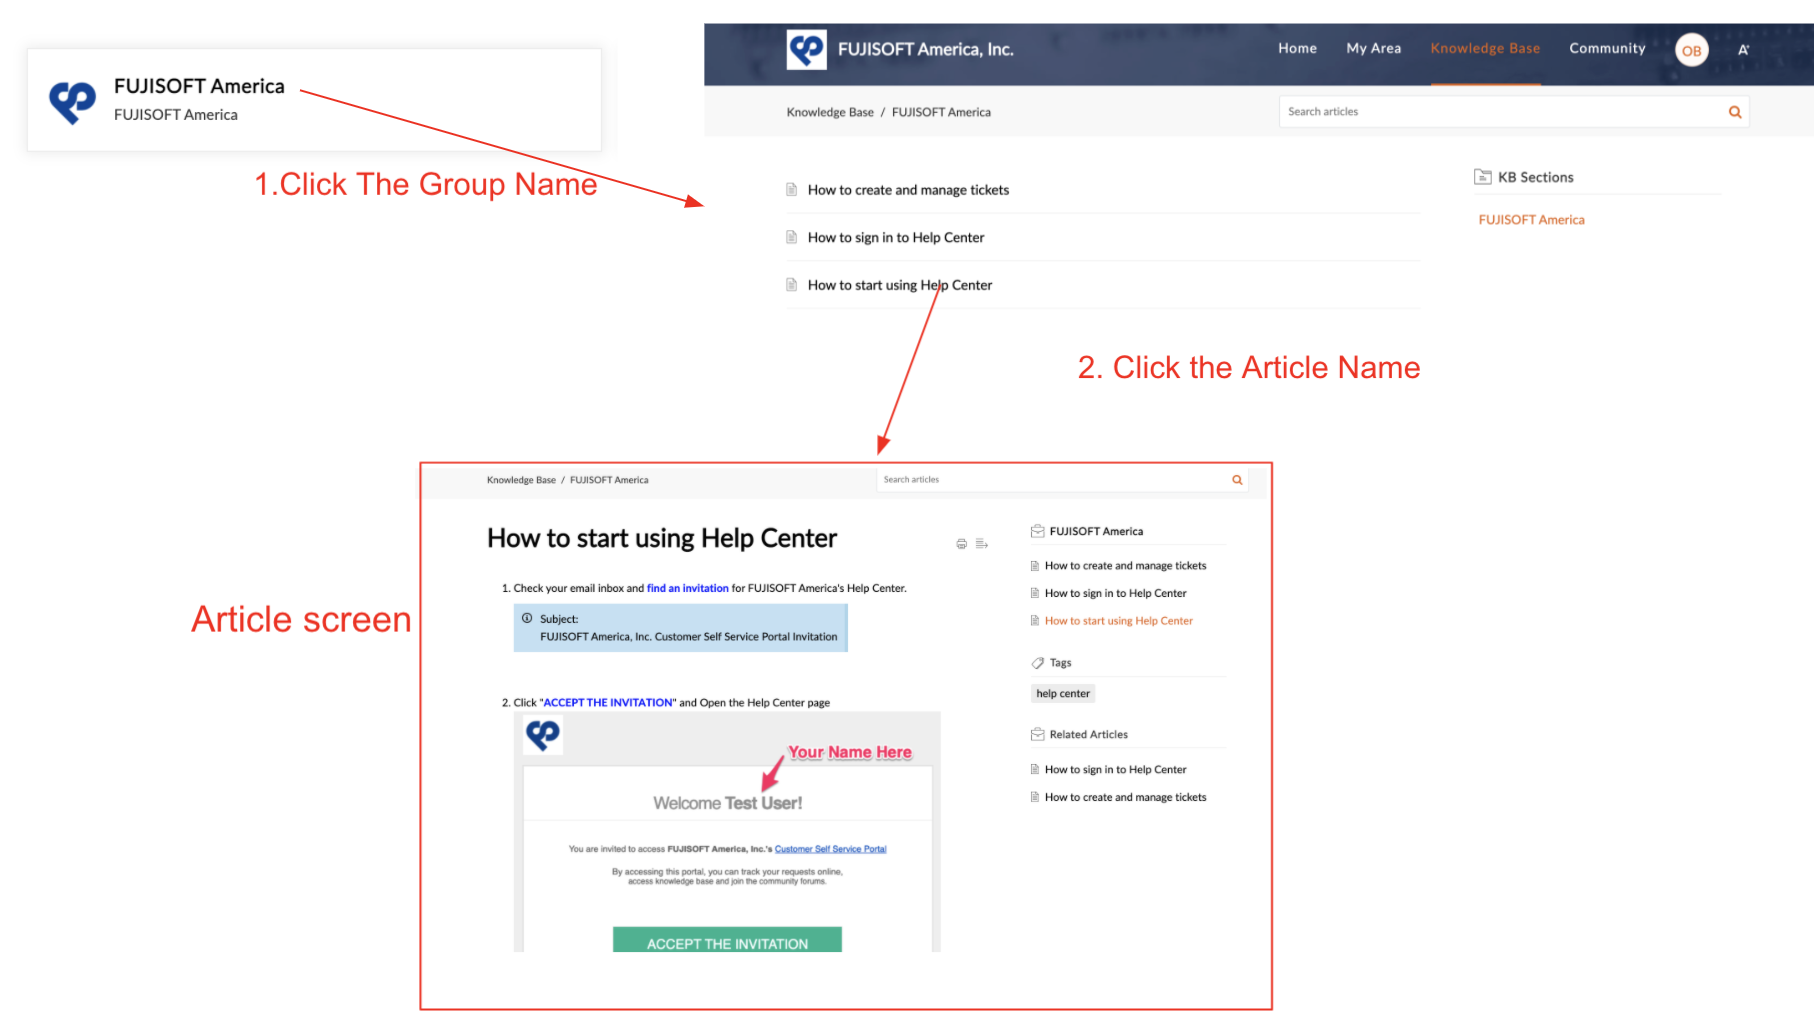Image resolution: width=1814 pixels, height=1036 pixels.
Task: Click the document icon beside Related Articles' 'How to create and manage tickets'
Action: (1035, 798)
